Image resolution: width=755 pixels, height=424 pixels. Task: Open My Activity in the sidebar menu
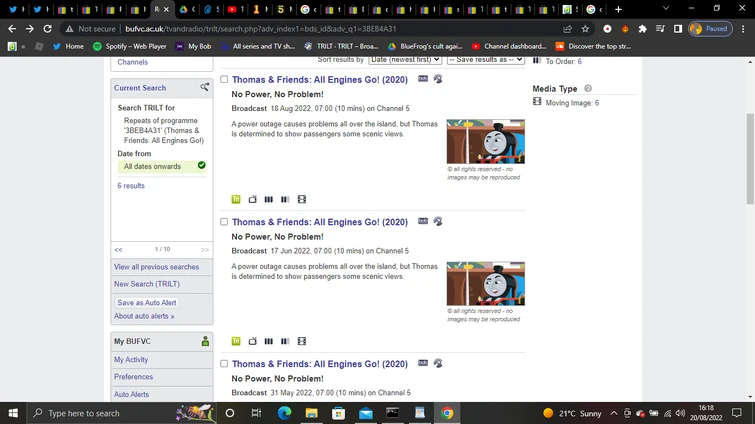point(131,360)
